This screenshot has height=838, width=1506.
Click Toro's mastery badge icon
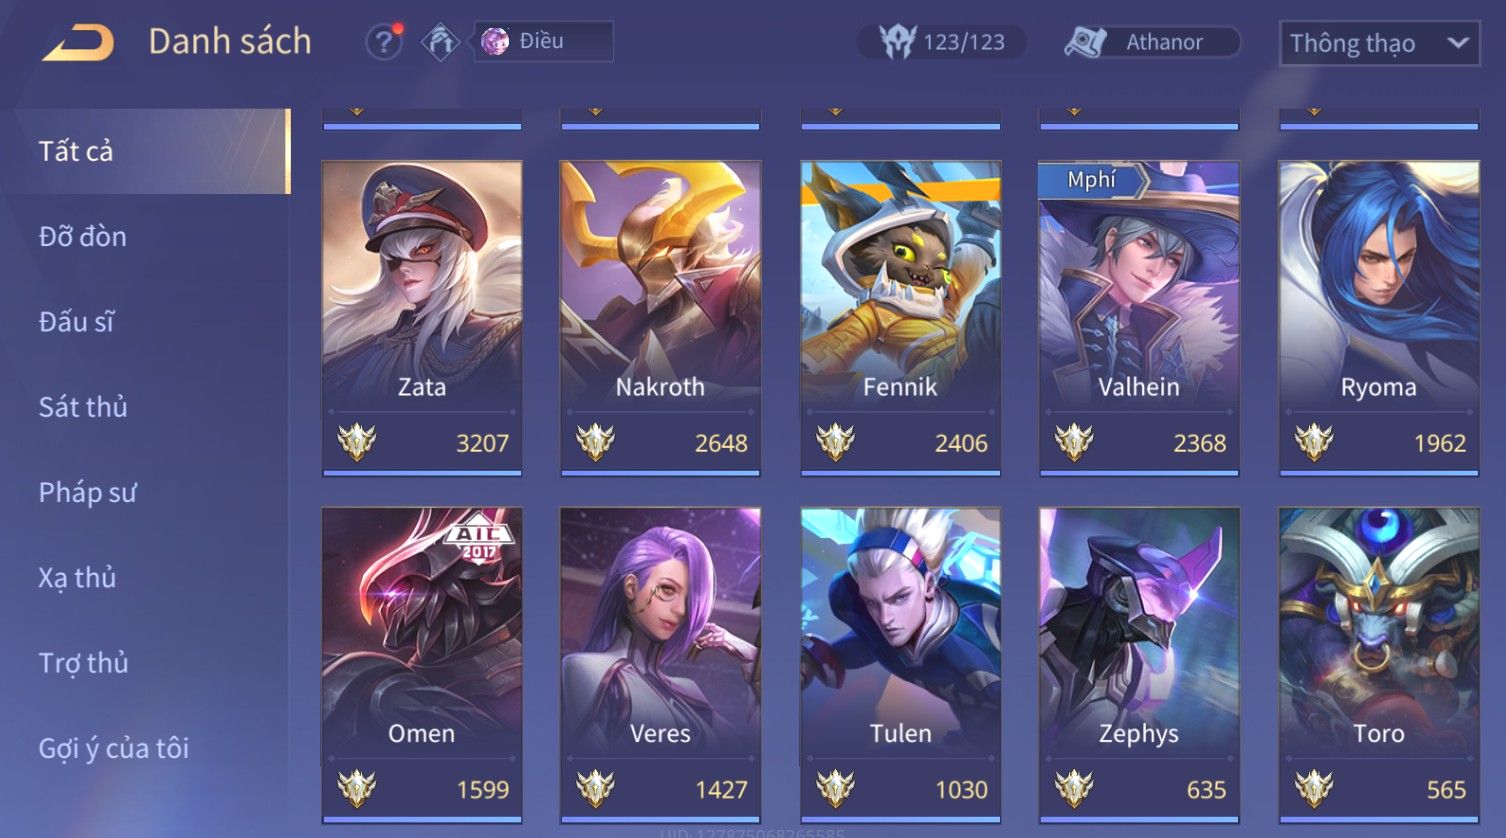(x=1314, y=788)
